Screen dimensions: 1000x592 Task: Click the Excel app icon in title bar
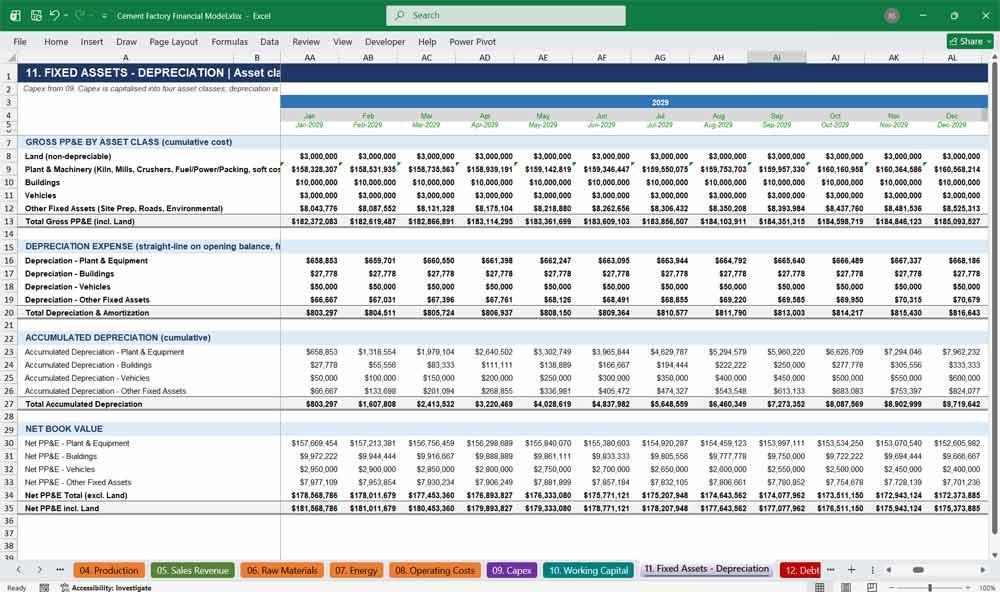tap(15, 15)
